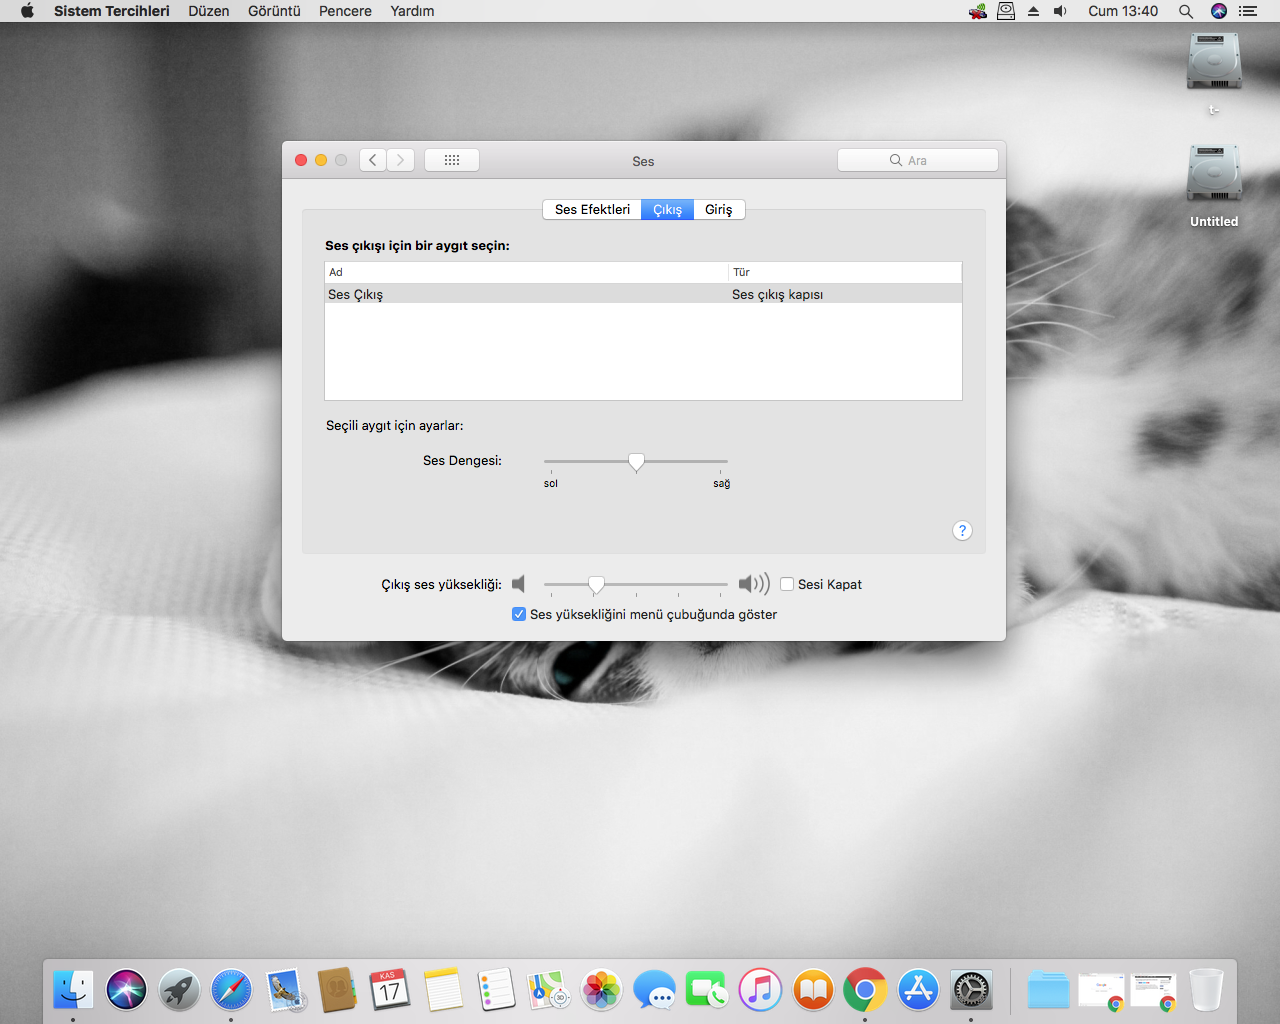Open the Pencere menu
Image resolution: width=1280 pixels, height=1024 pixels.
tap(345, 11)
